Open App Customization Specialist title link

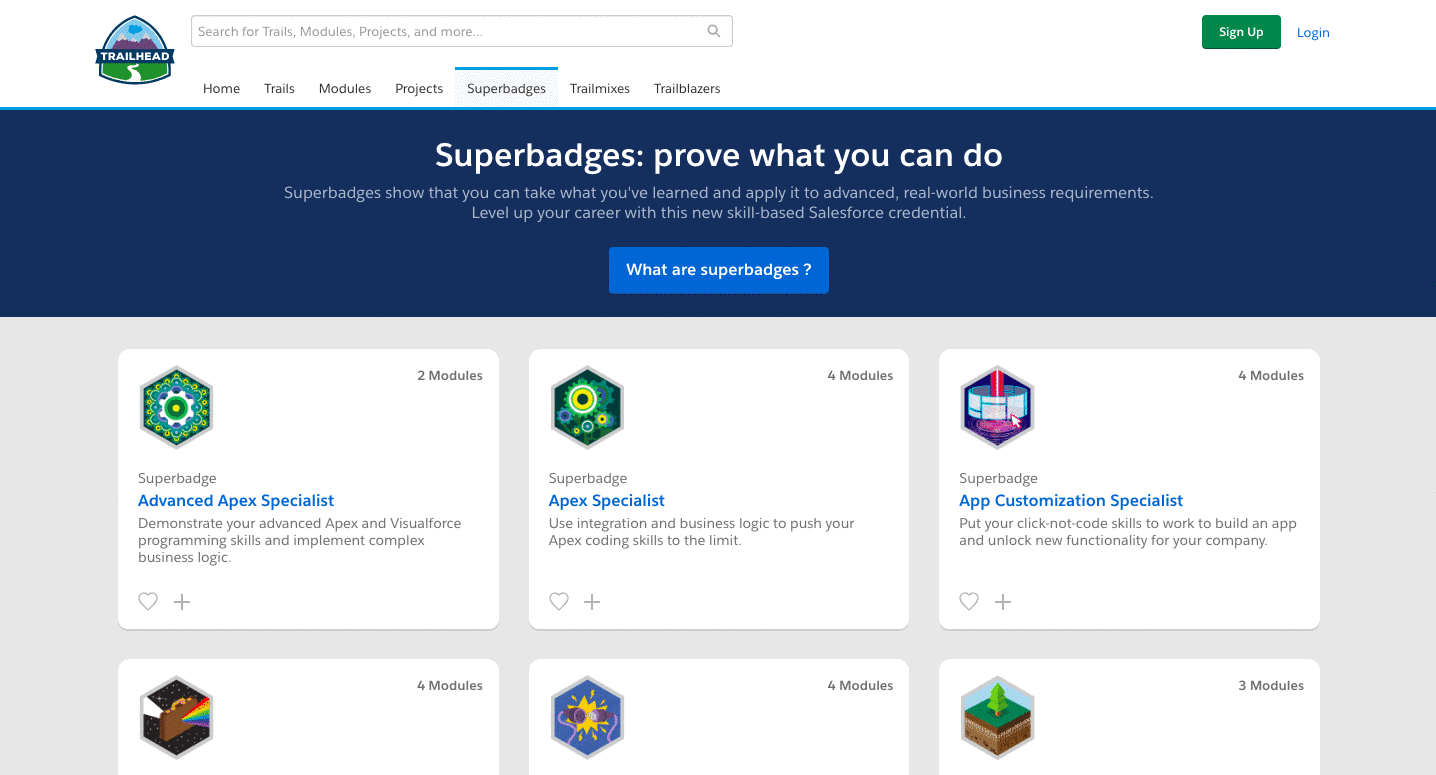(x=1071, y=500)
